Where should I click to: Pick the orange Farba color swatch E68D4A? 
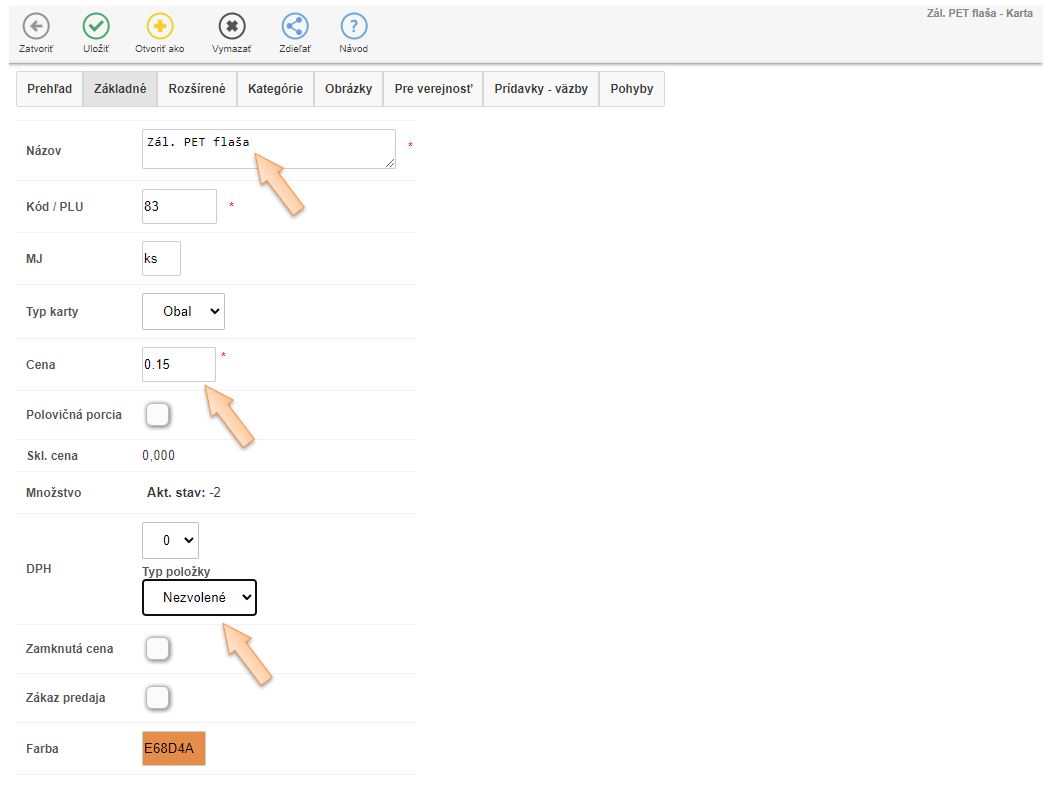tap(174, 748)
